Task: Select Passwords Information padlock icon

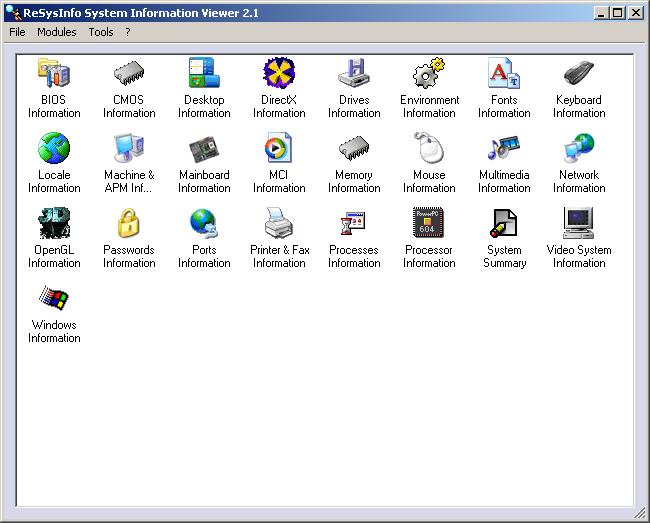Action: click(129, 223)
